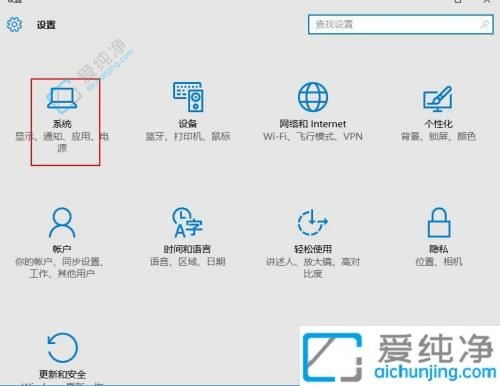Open the 时间和语言 clock icon

point(187,222)
